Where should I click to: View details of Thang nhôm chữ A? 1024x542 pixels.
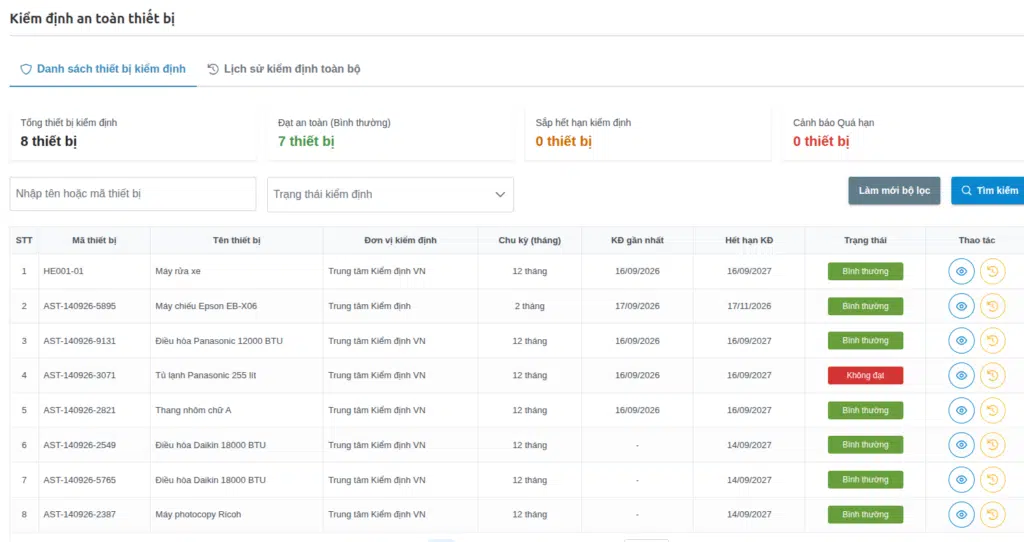click(961, 410)
